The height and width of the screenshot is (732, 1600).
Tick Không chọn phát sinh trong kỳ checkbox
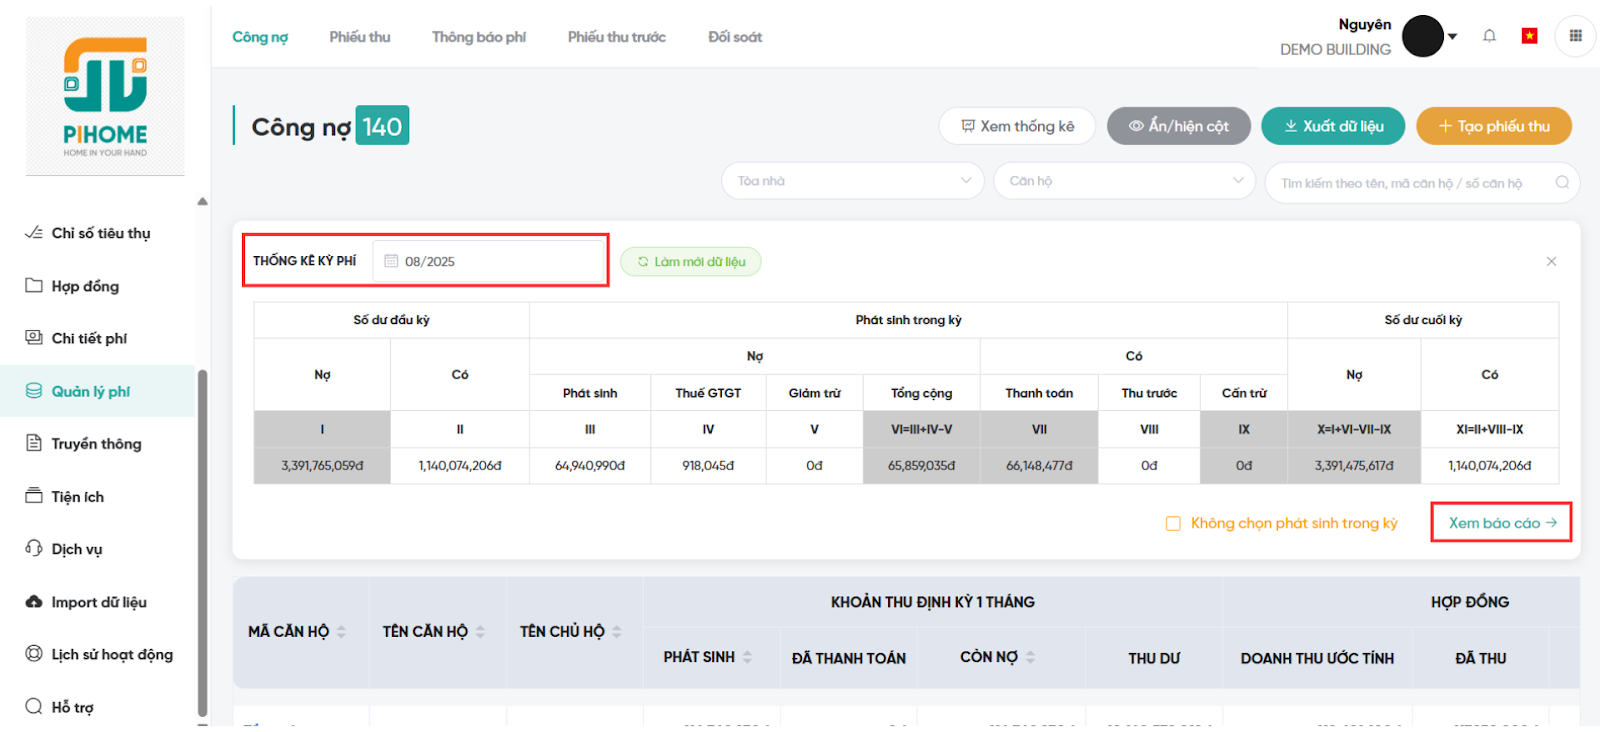1173,523
